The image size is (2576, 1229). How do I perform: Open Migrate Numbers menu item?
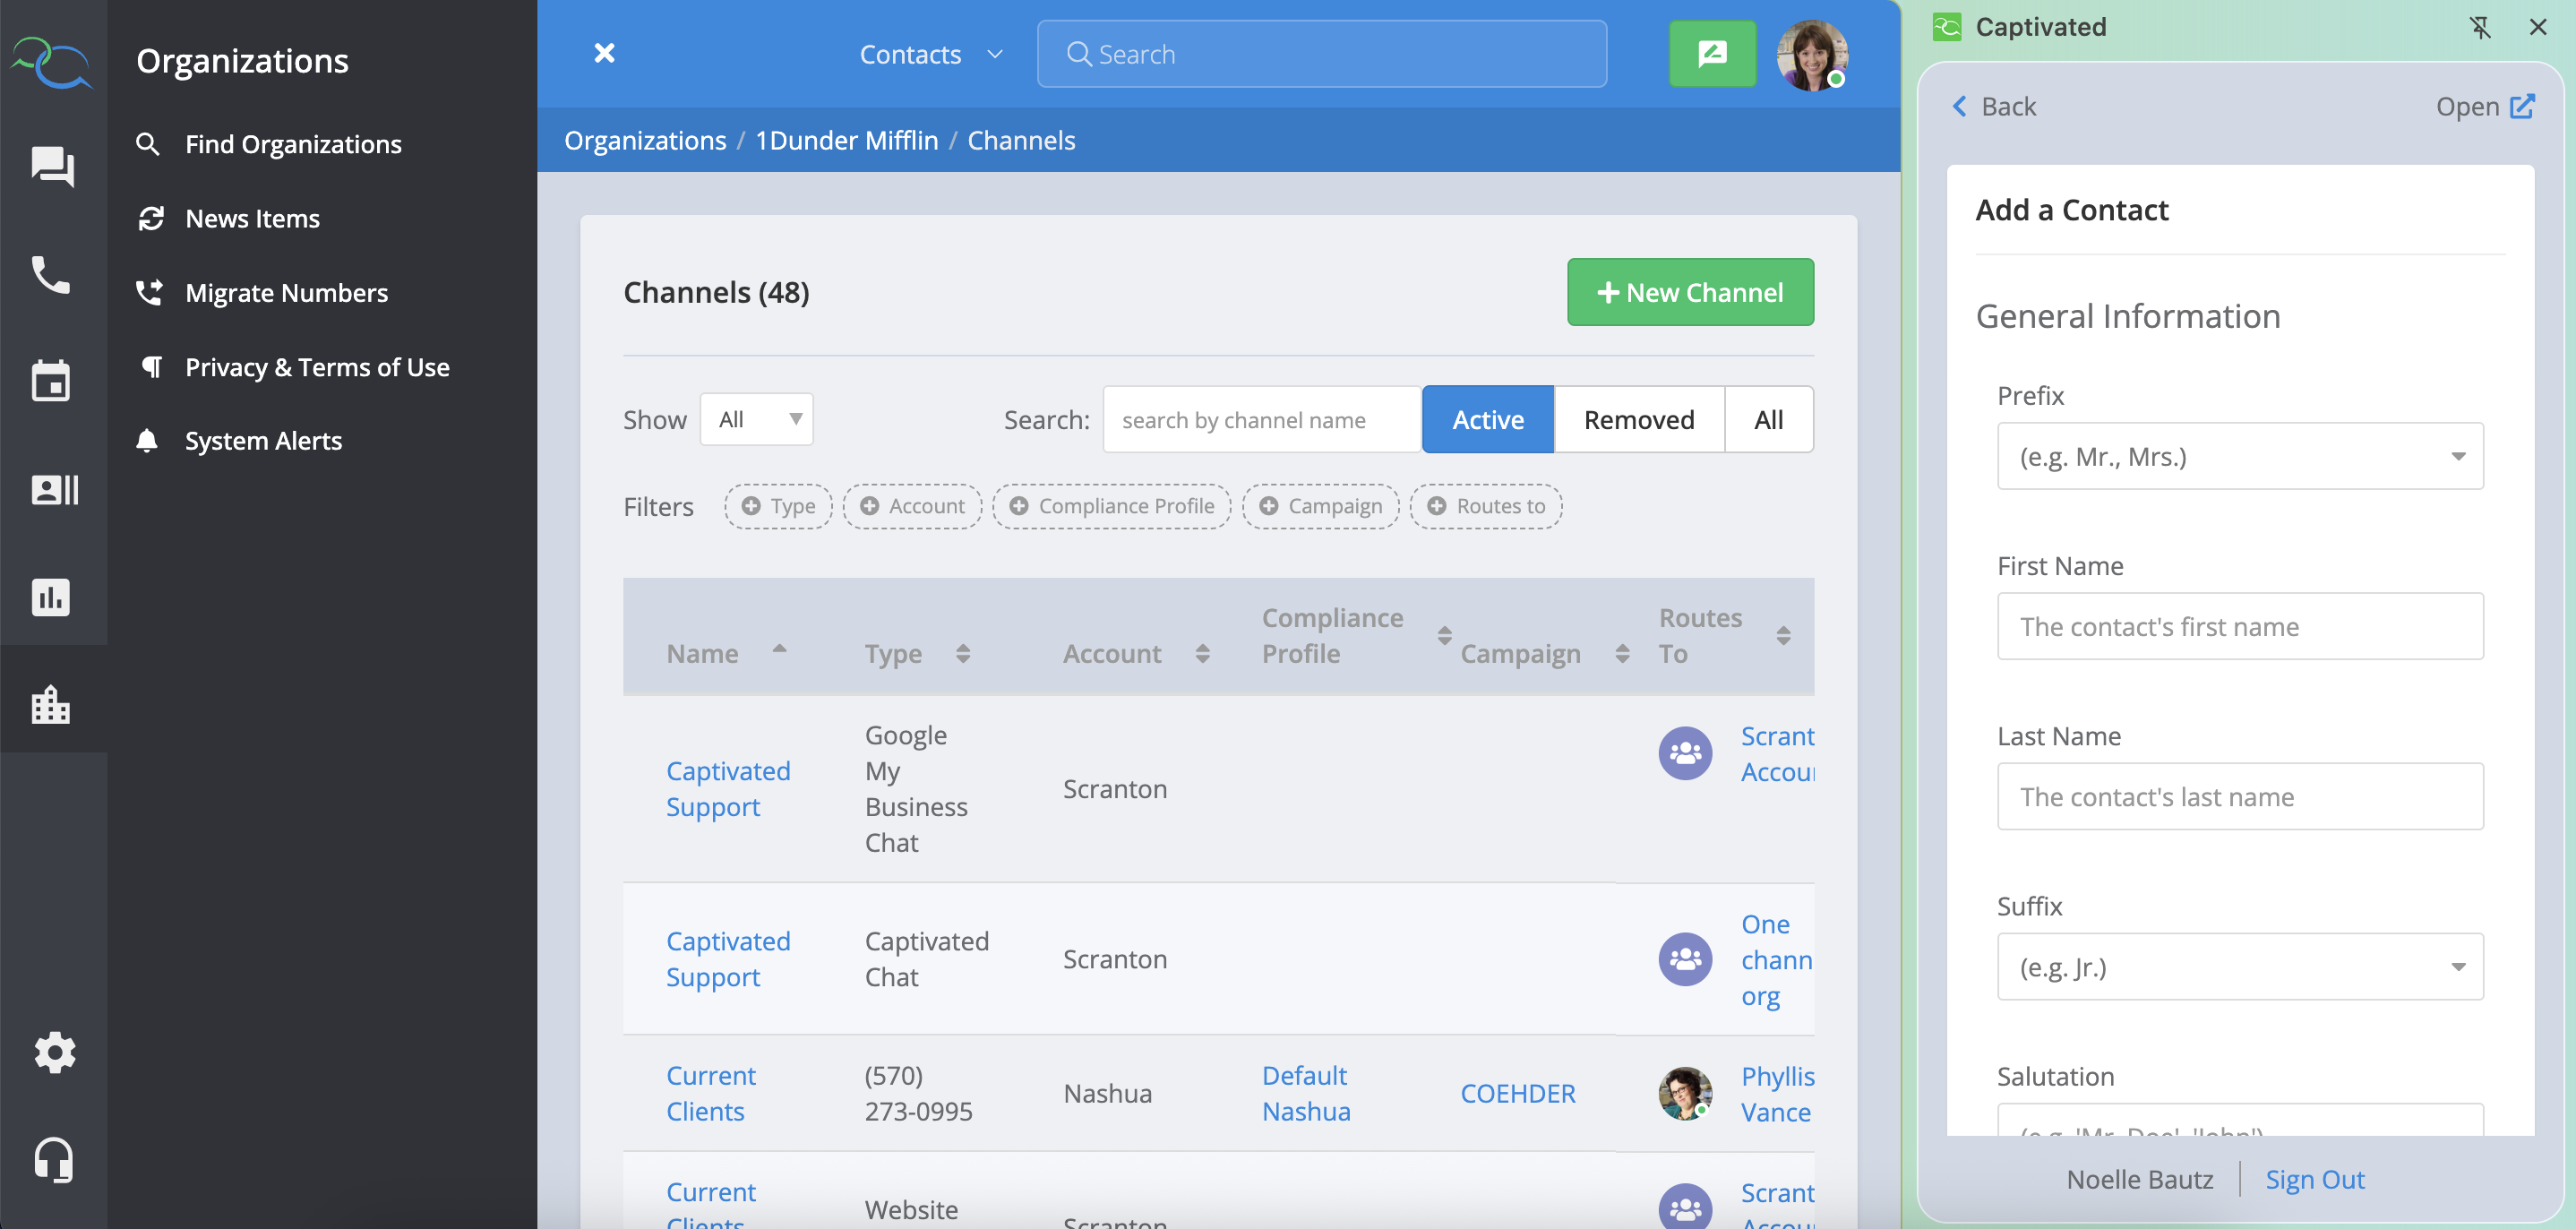286,292
